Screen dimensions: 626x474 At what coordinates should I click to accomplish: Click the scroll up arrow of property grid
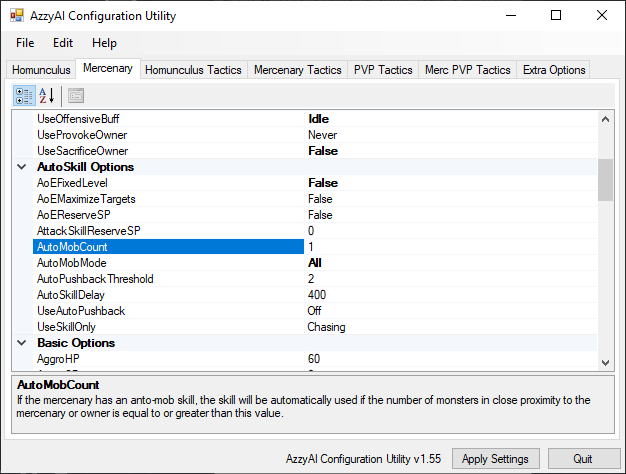point(605,119)
